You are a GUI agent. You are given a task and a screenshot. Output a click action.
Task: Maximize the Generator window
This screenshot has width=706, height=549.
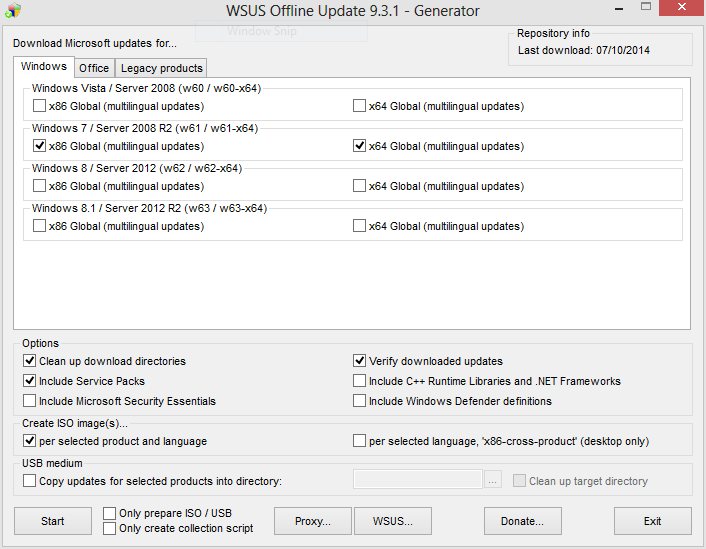click(x=646, y=7)
